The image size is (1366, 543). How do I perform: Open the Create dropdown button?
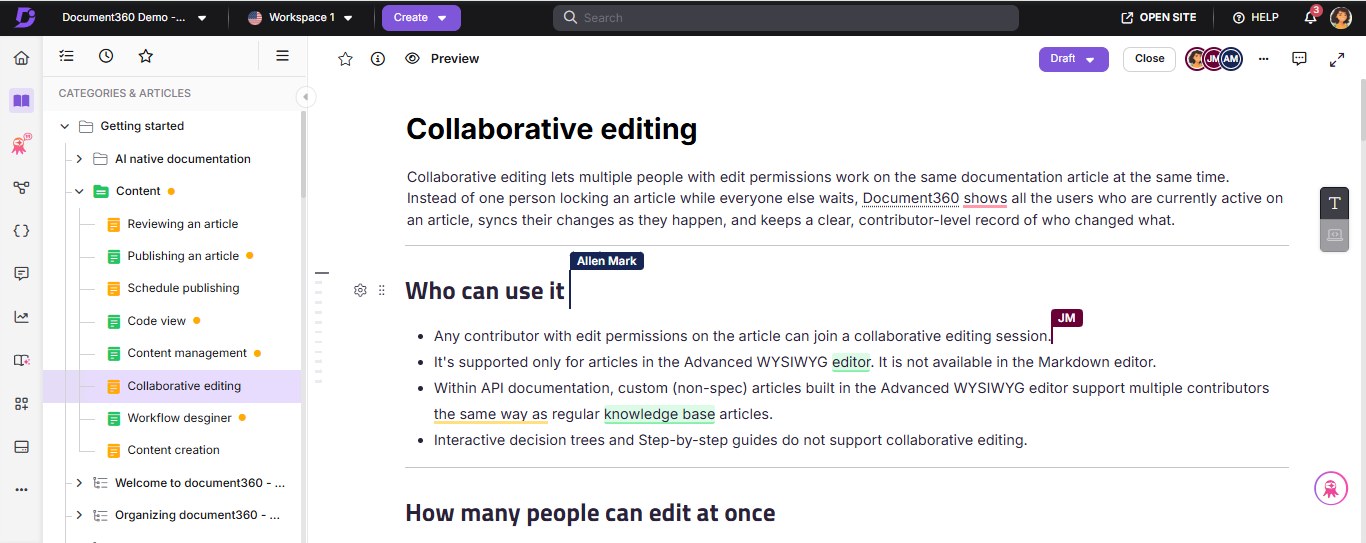(421, 18)
